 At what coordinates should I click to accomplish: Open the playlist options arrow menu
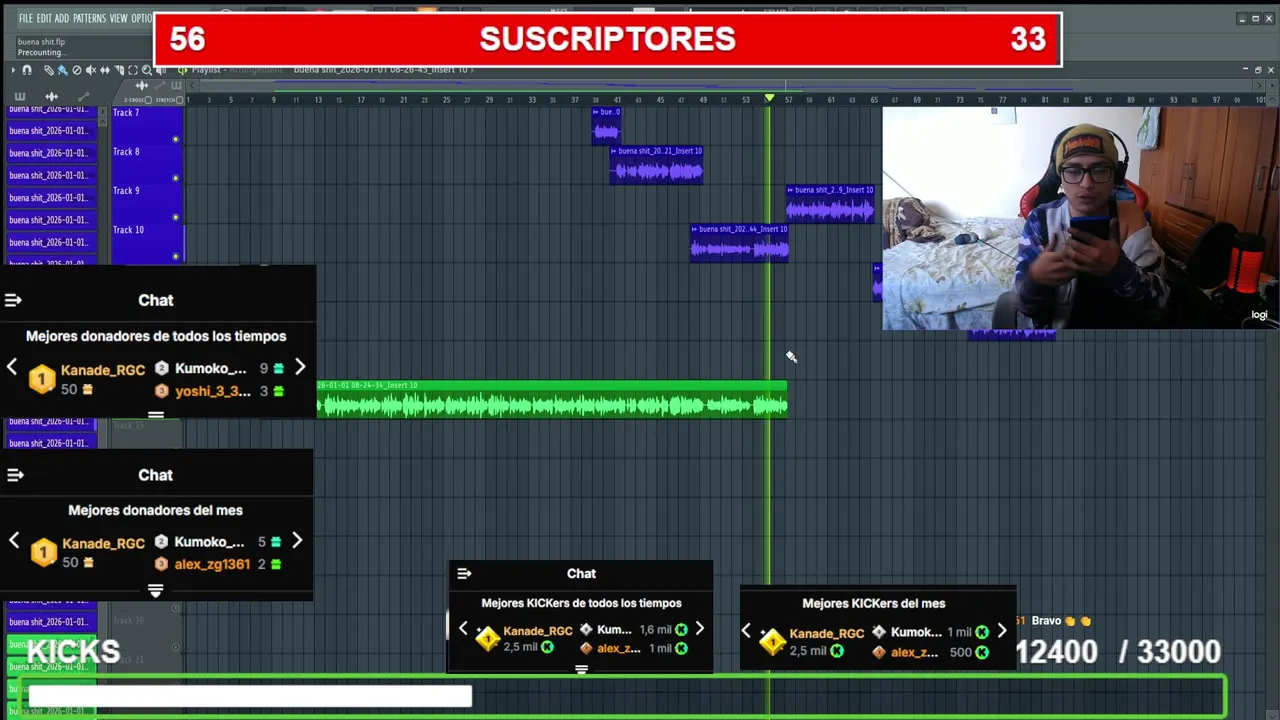coord(13,70)
